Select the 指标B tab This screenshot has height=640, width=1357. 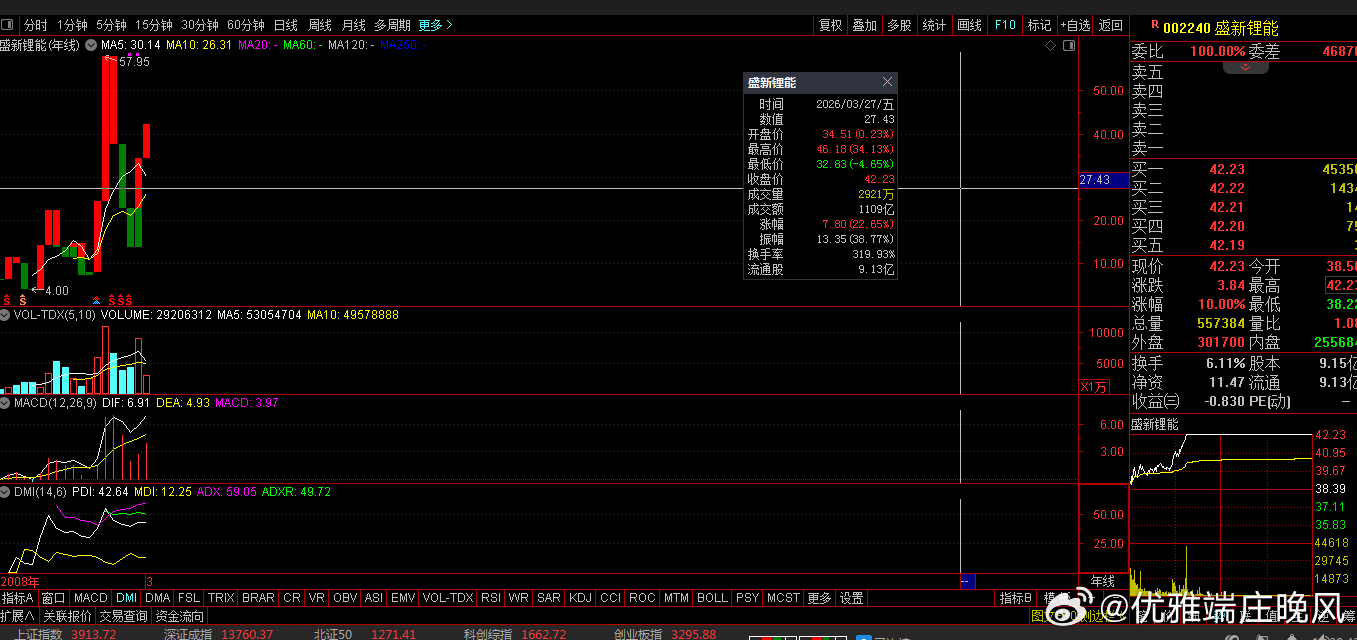tap(1016, 598)
